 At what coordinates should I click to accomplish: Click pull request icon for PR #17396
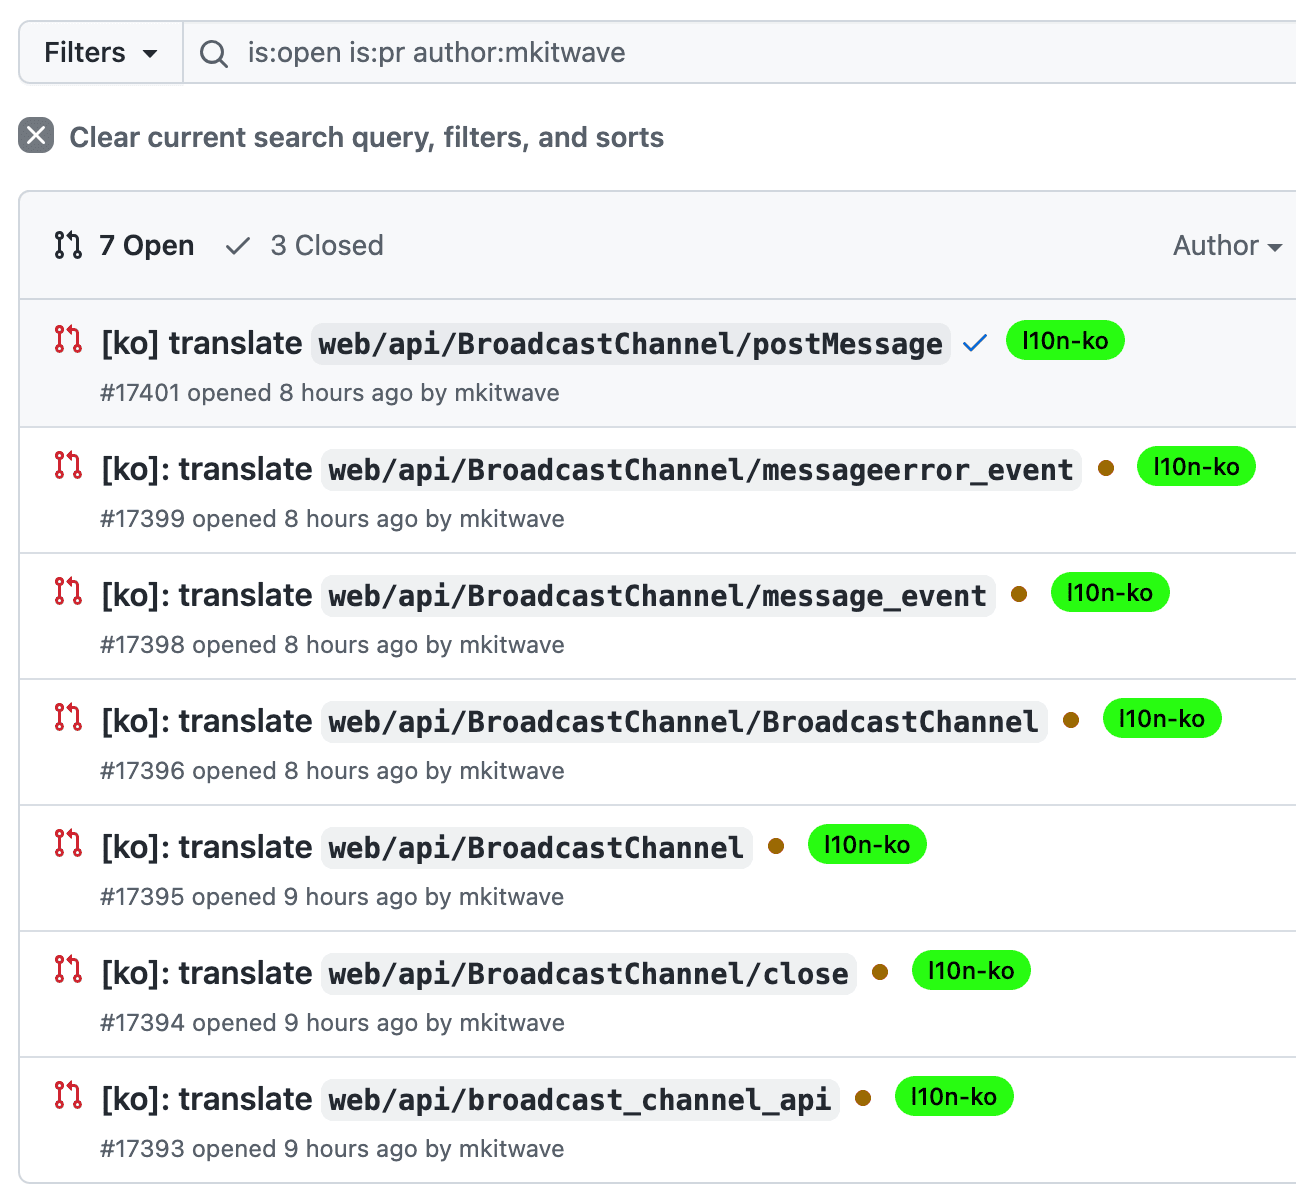click(68, 717)
